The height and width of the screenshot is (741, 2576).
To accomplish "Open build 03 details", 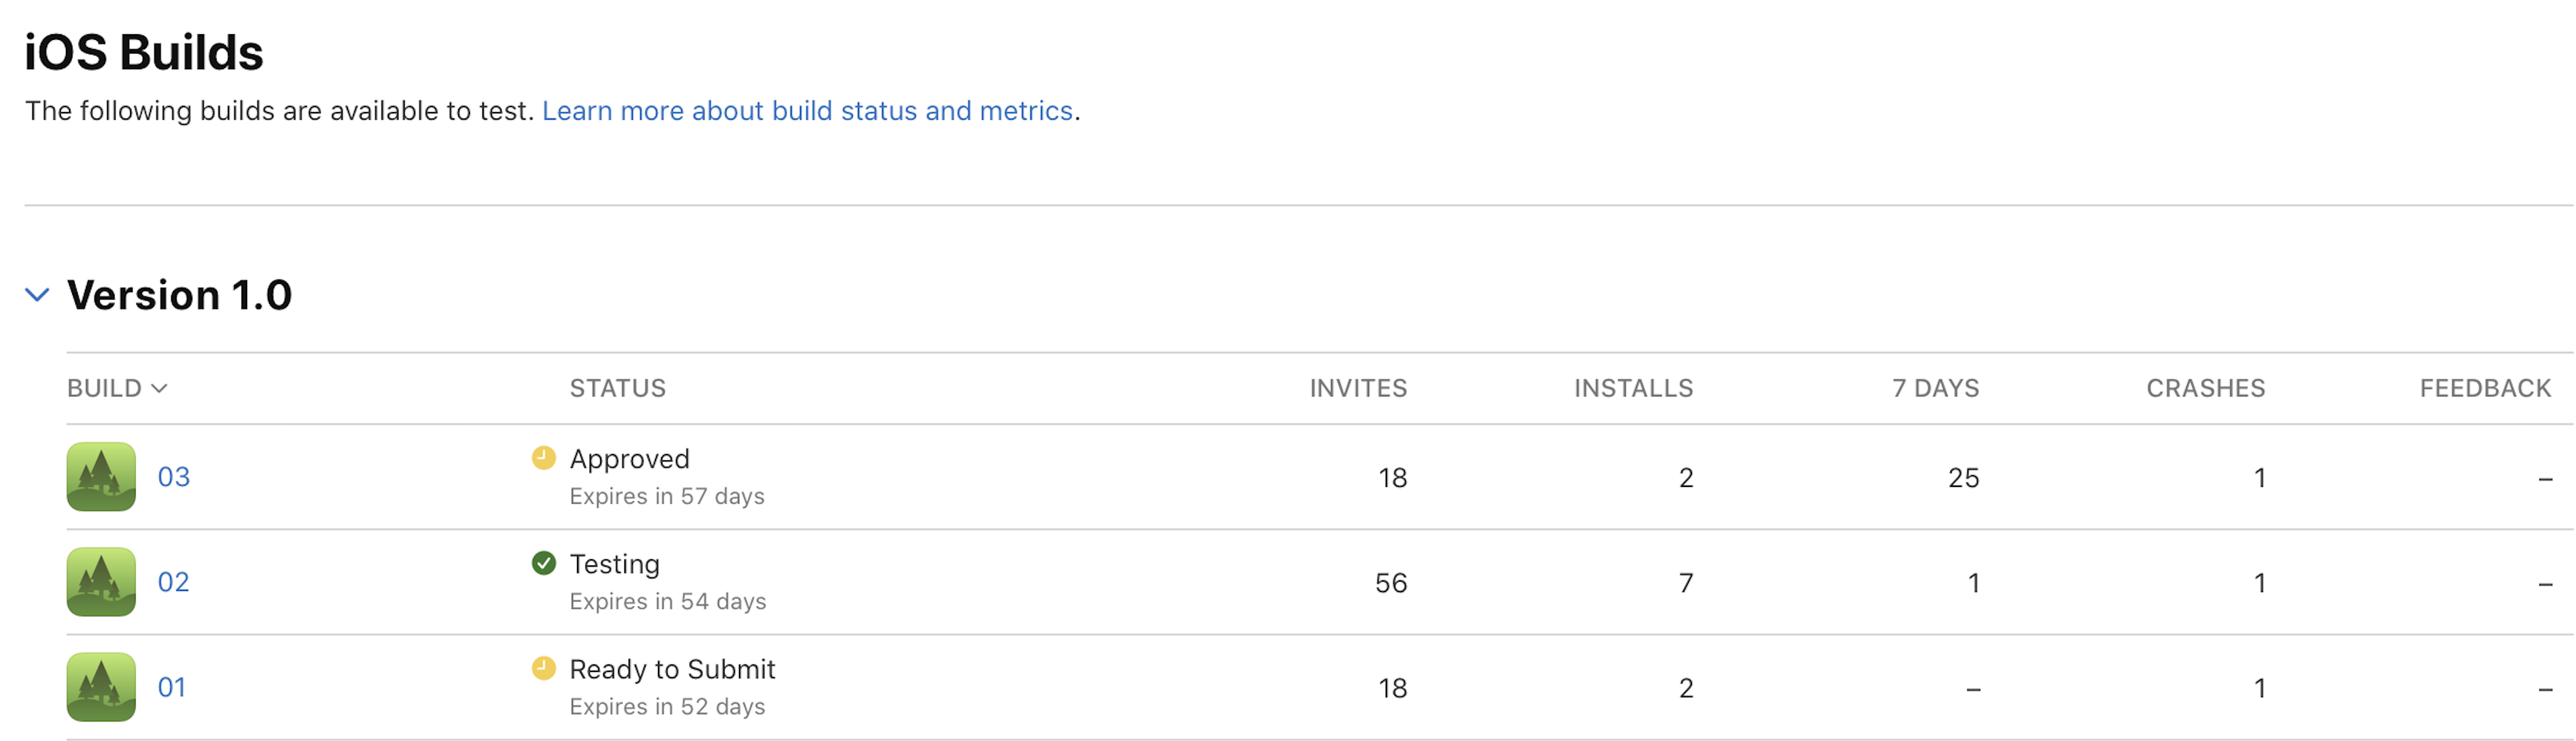I will (173, 477).
